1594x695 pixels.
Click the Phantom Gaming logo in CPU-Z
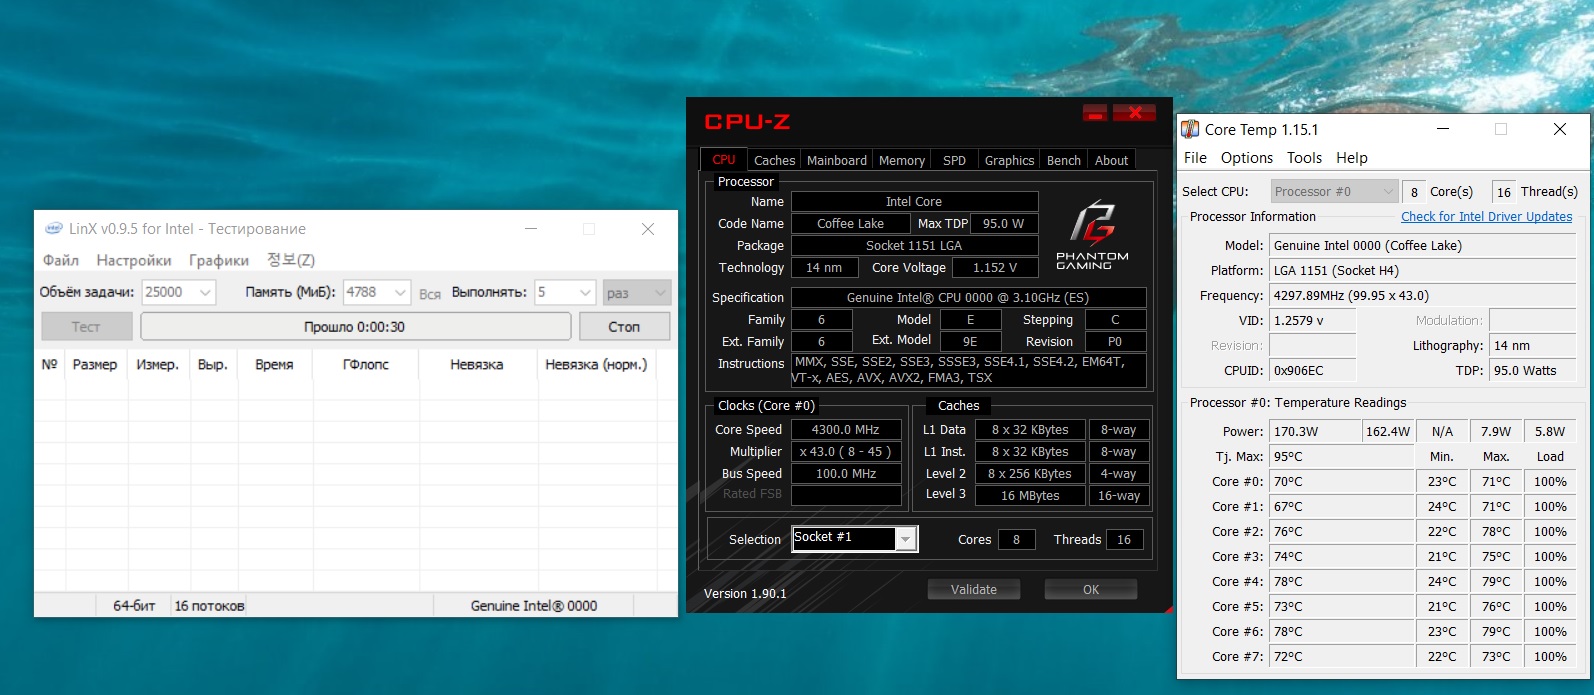pyautogui.click(x=1092, y=235)
